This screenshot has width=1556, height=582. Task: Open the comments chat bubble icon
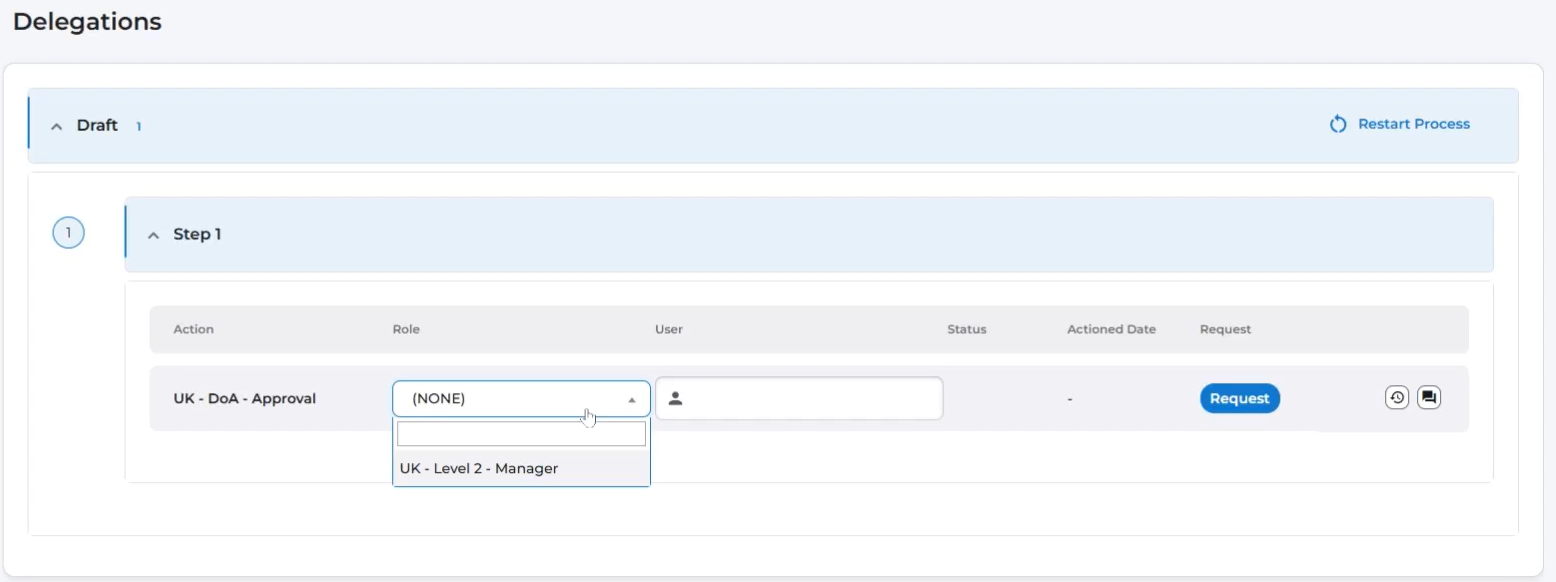1429,398
